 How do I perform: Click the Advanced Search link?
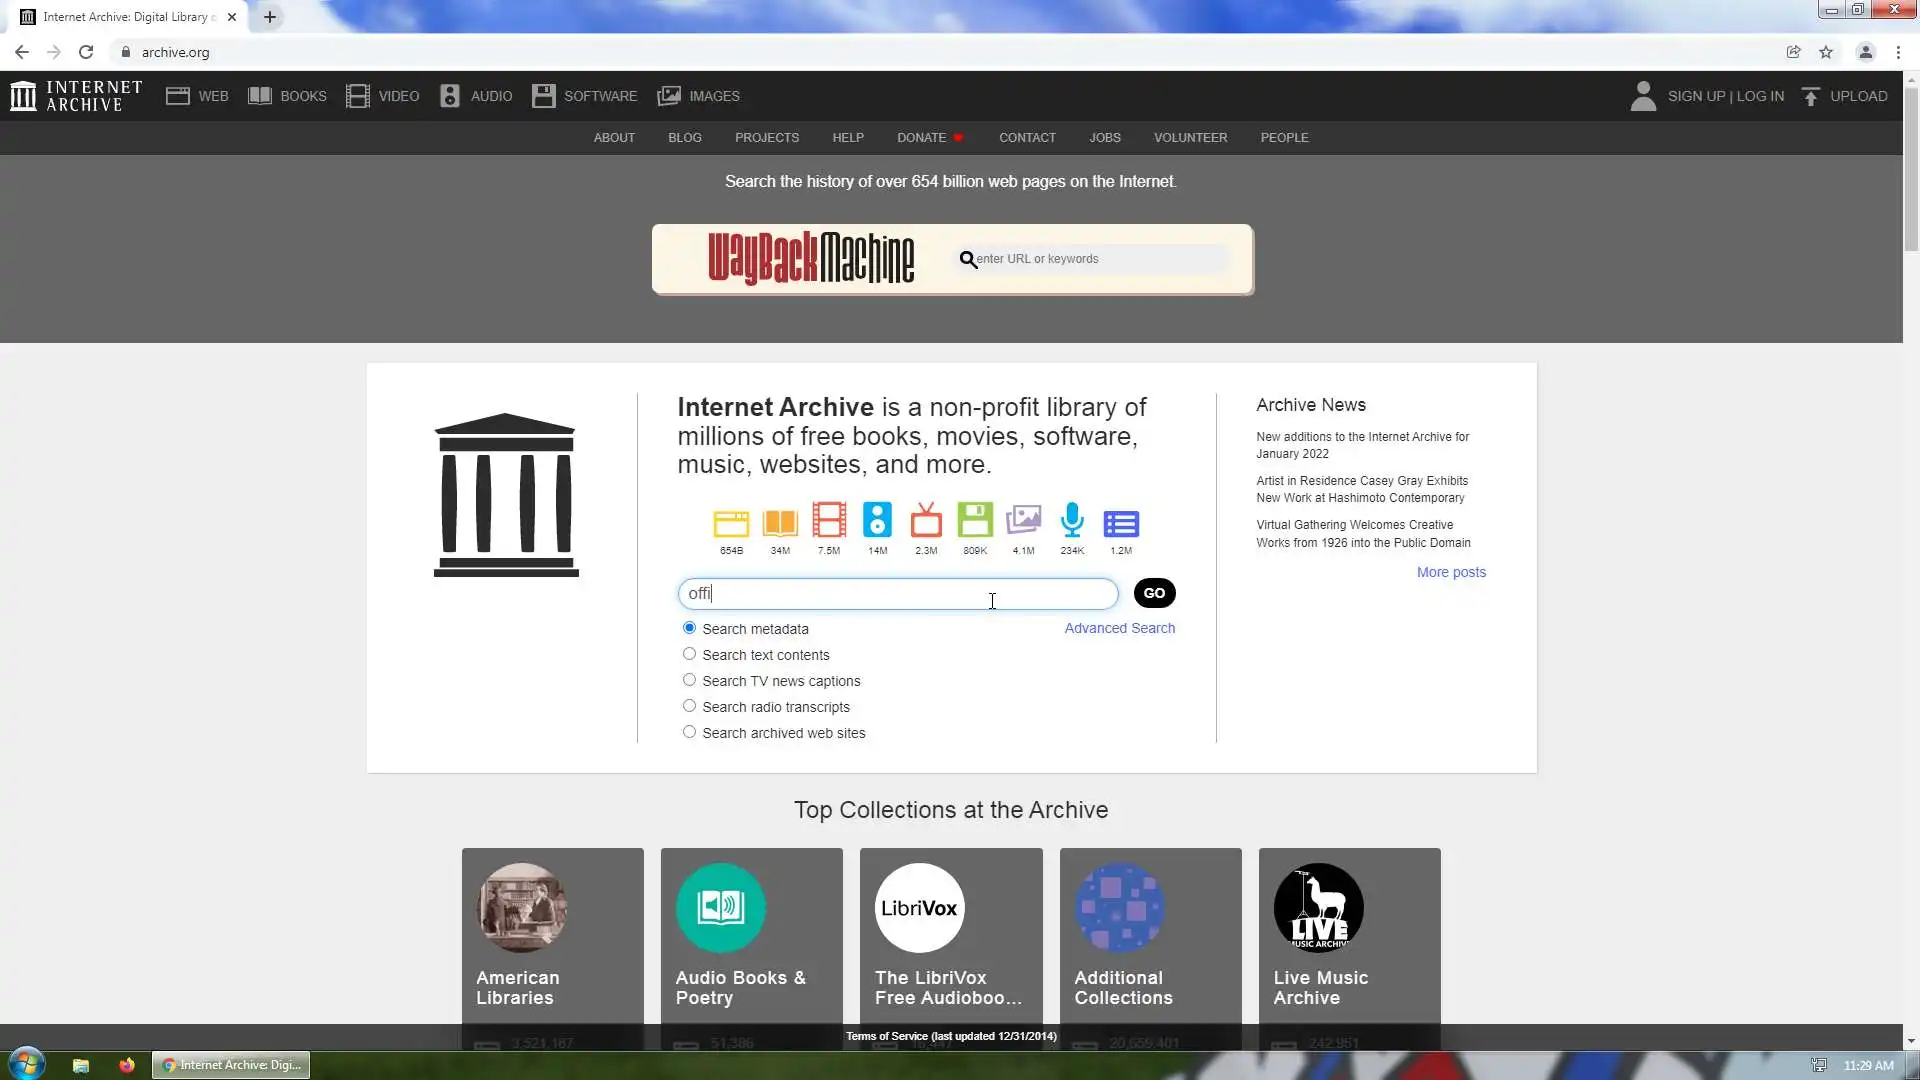click(x=1119, y=628)
